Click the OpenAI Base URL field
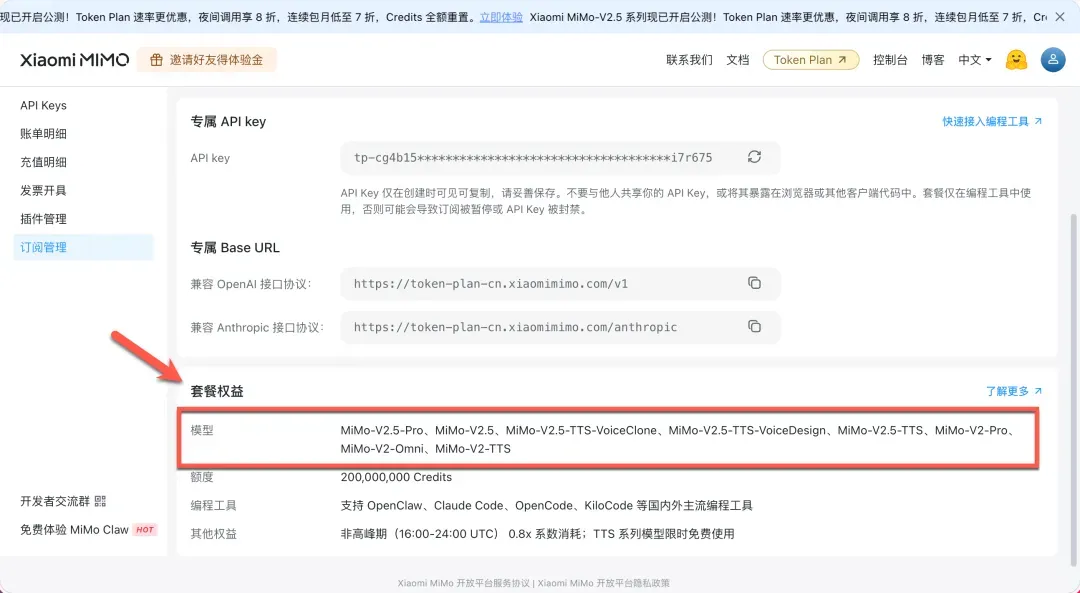Image resolution: width=1080 pixels, height=593 pixels. click(x=560, y=284)
